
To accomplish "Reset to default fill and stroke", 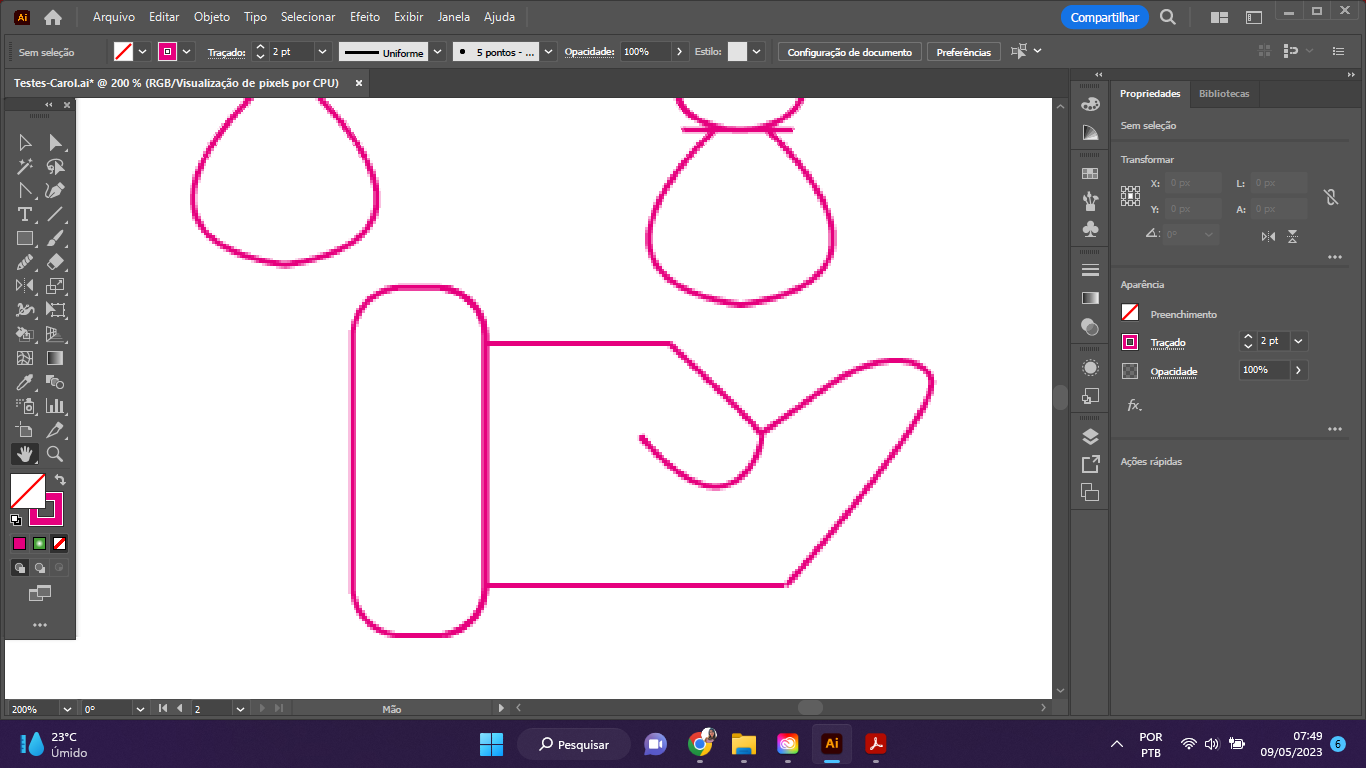I will (x=16, y=520).
